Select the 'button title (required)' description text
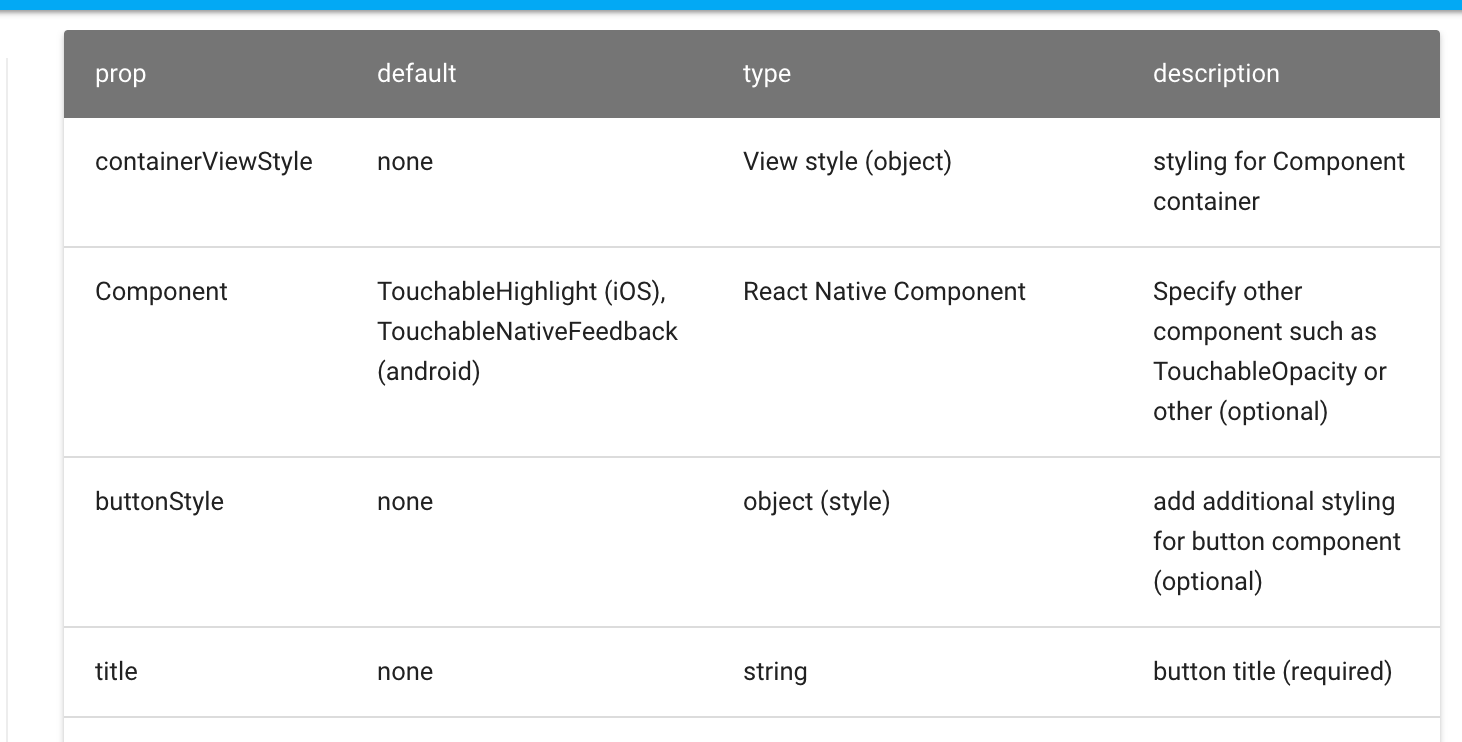 1272,671
